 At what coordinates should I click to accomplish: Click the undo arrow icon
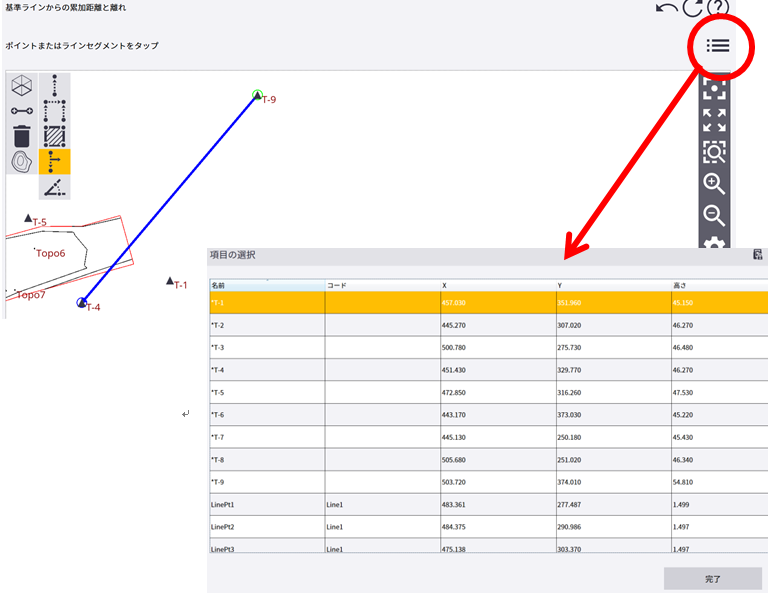click(x=667, y=8)
